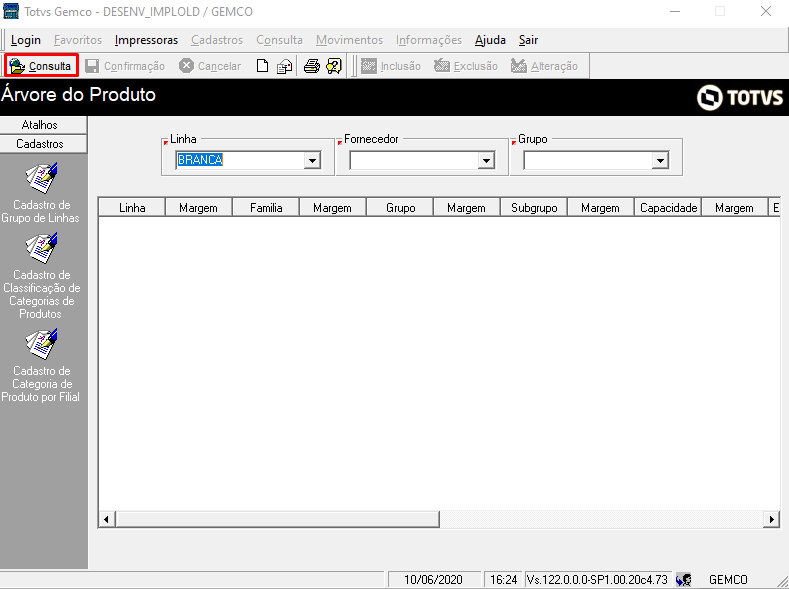Click the Familia column header
This screenshot has height=589, width=789.
(266, 208)
